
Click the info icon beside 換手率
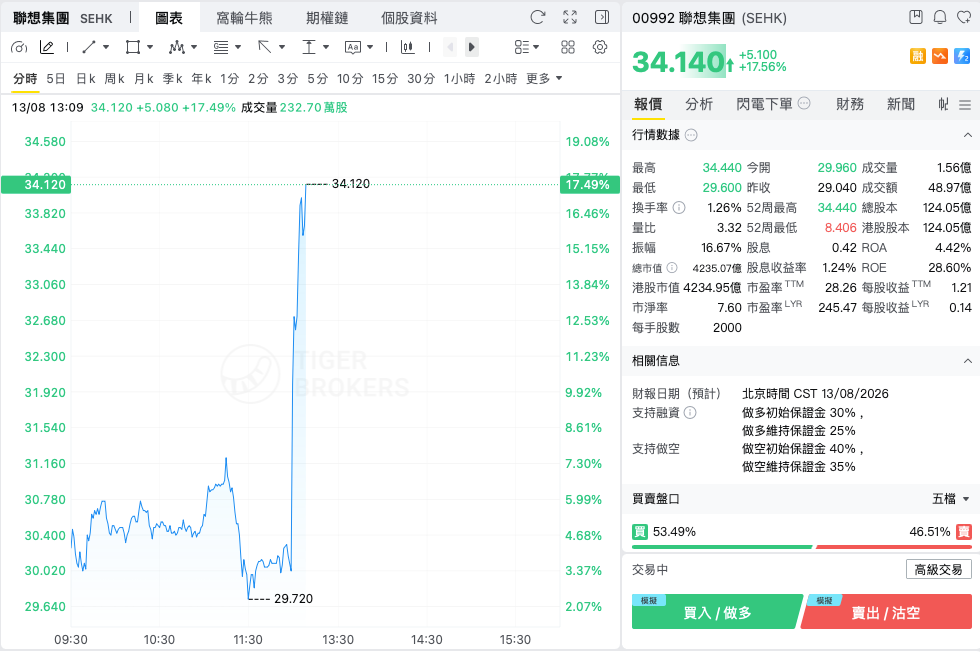pyautogui.click(x=679, y=208)
